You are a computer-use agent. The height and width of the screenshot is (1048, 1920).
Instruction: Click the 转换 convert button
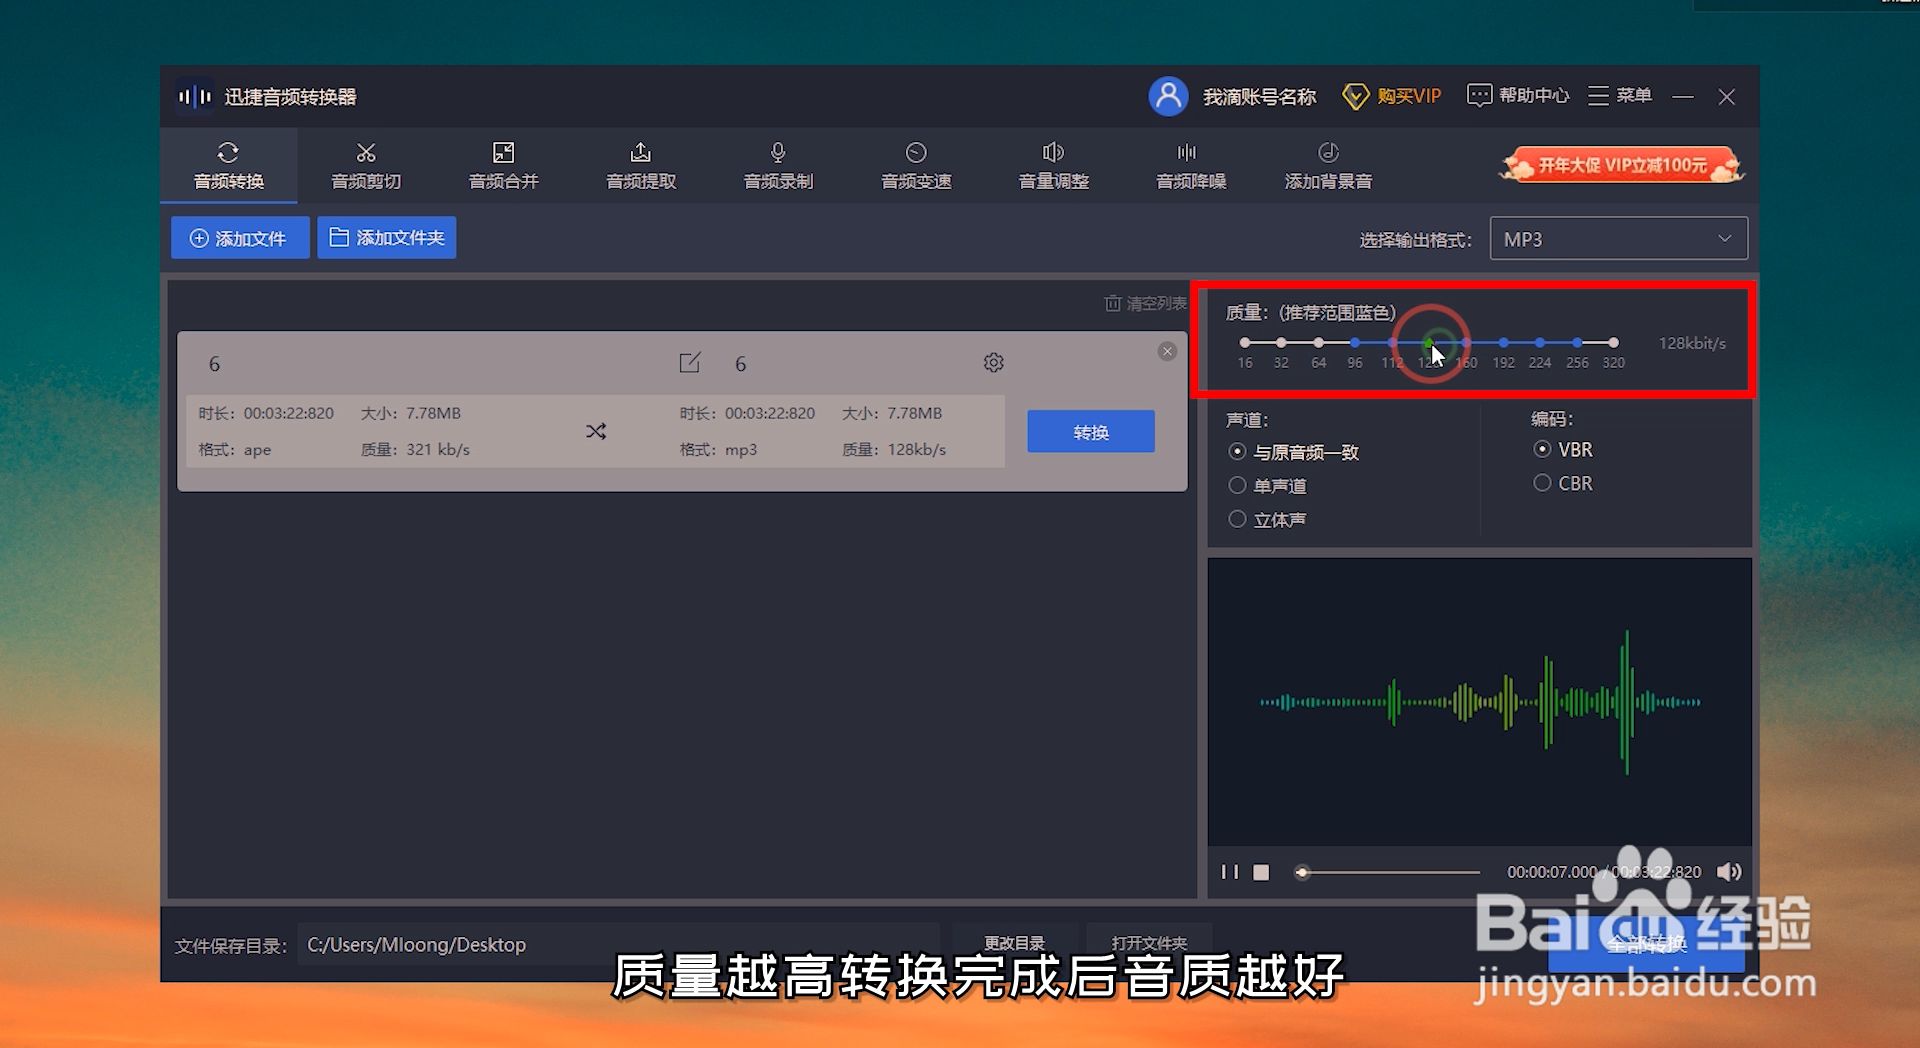(x=1090, y=431)
